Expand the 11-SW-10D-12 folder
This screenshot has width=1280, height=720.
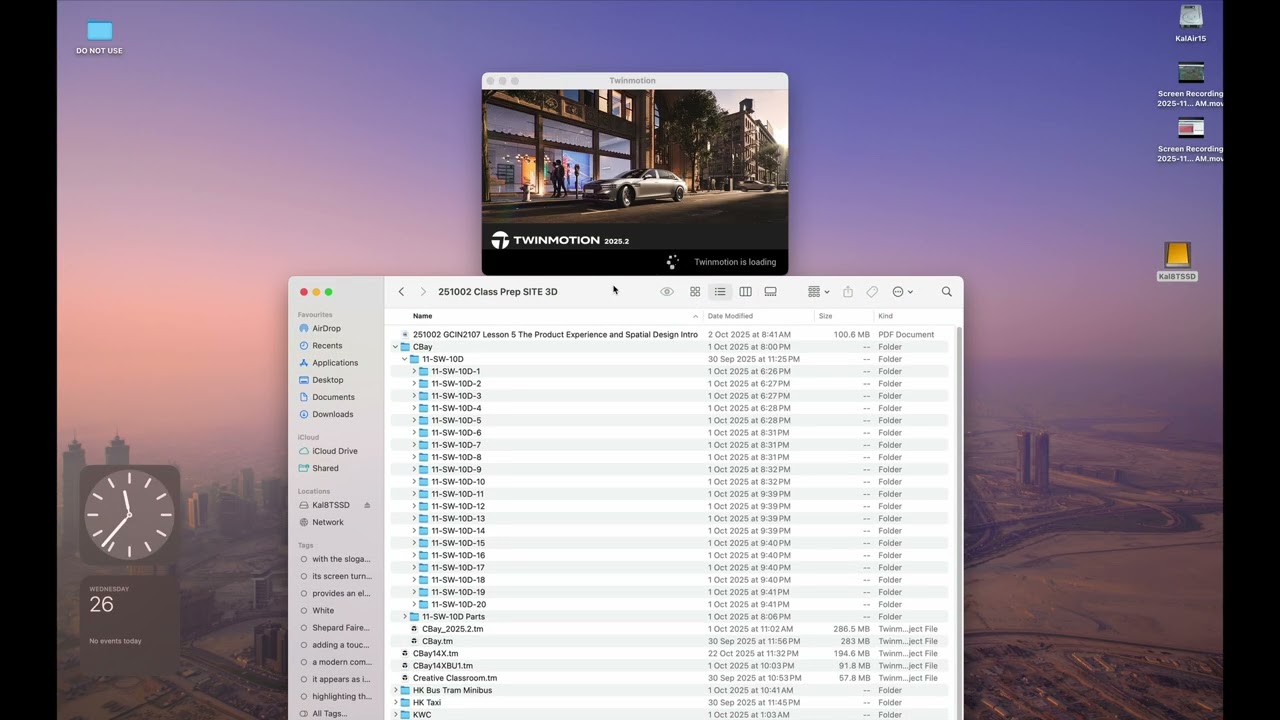(414, 506)
